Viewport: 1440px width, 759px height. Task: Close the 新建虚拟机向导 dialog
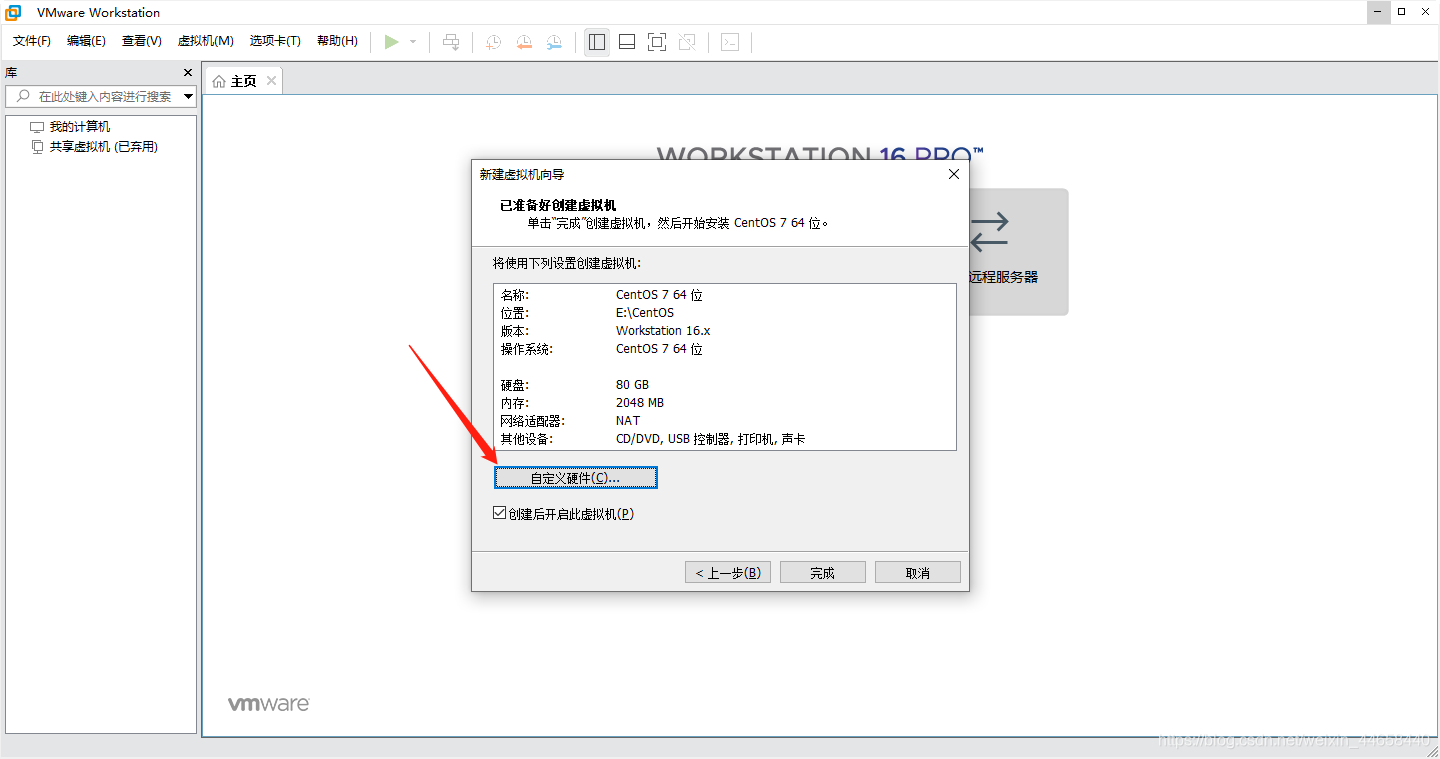953,174
